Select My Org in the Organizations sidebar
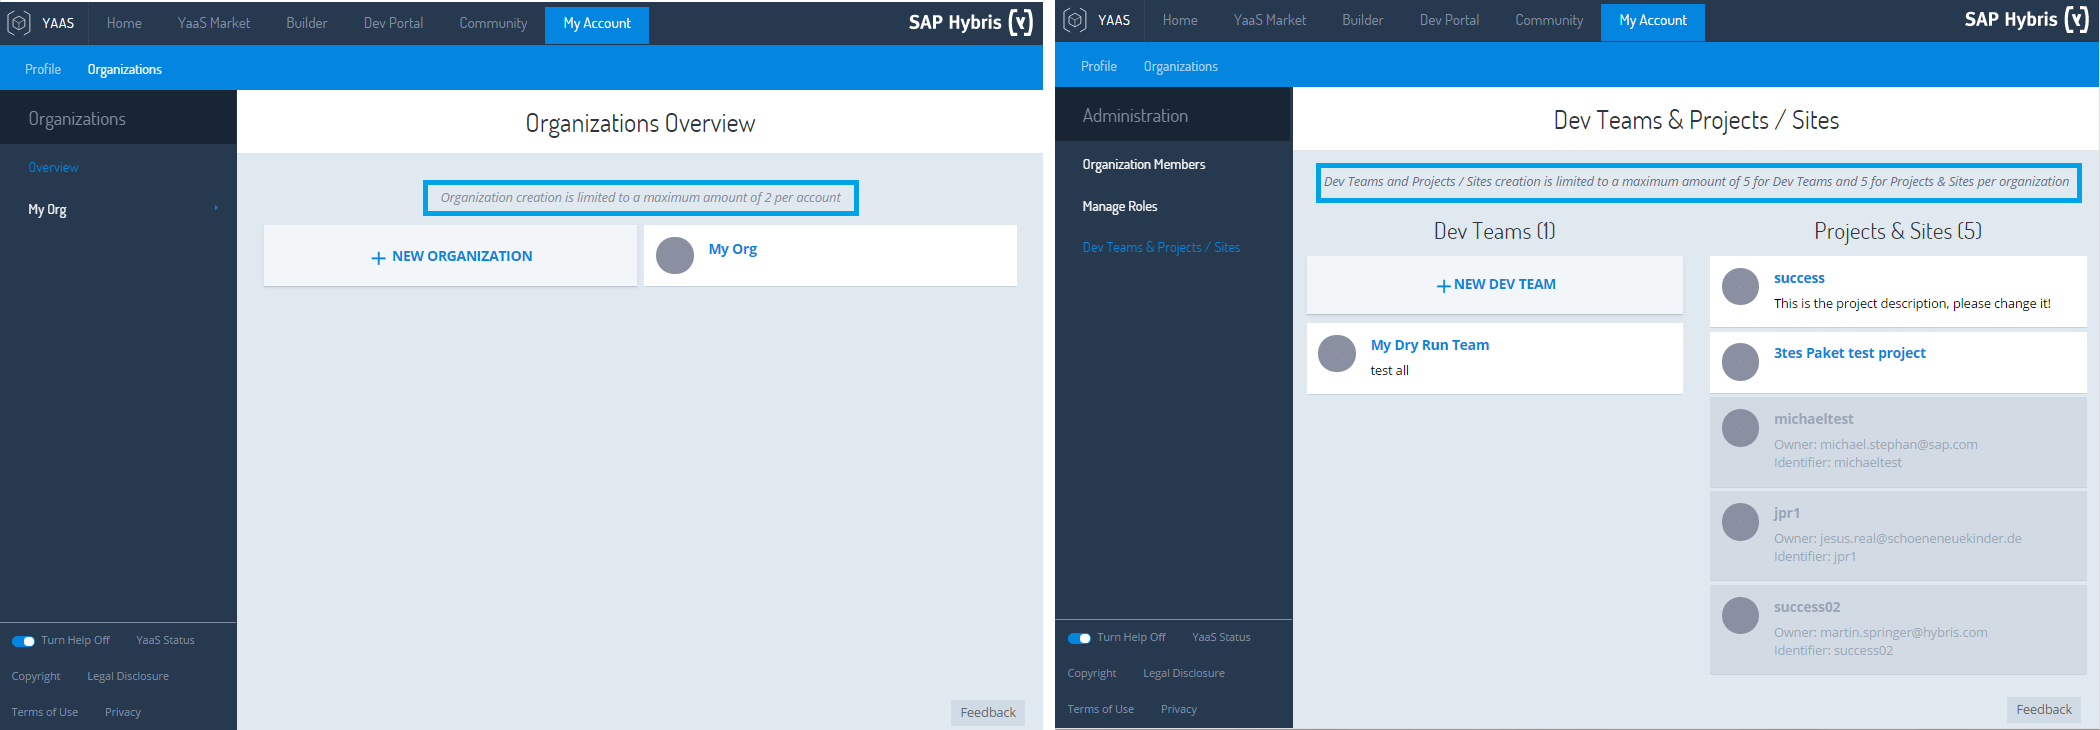2100x730 pixels. pos(47,209)
